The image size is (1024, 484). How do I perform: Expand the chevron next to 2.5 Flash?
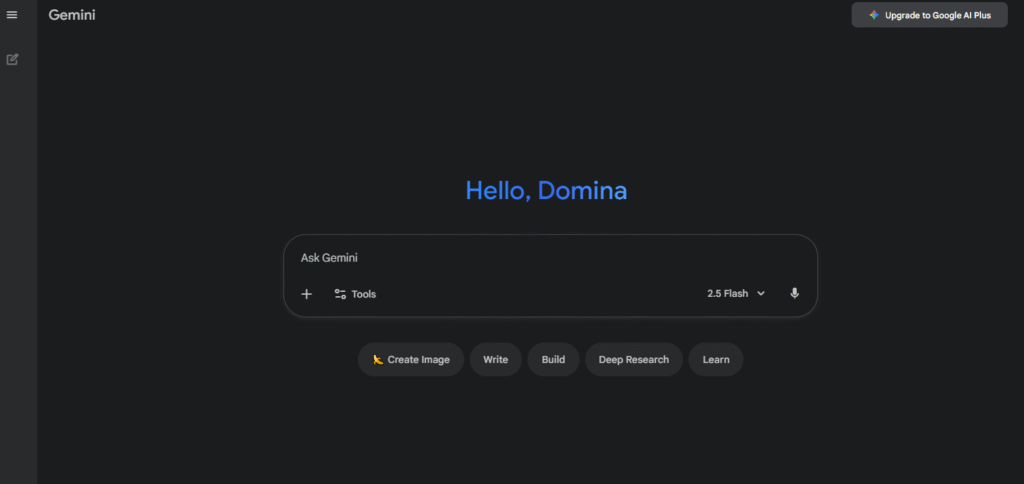click(761, 294)
